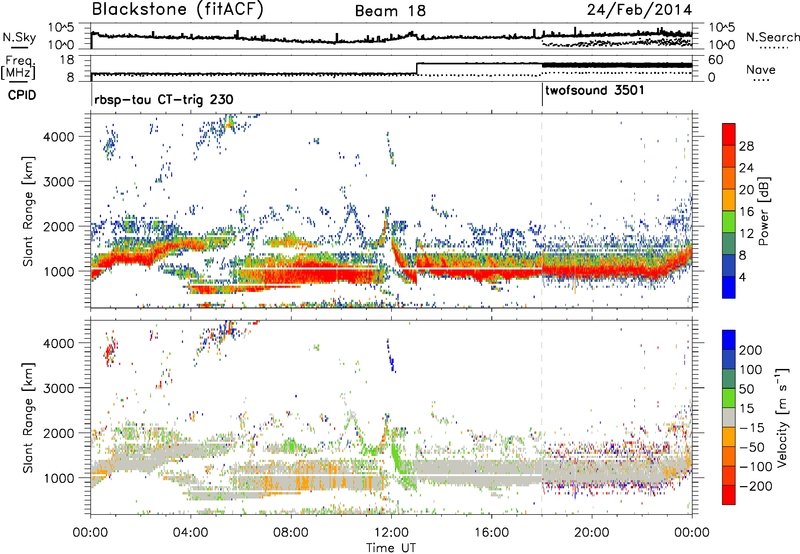The height and width of the screenshot is (554, 800).
Task: Click the "20:00" time axis label
Action: [591, 532]
